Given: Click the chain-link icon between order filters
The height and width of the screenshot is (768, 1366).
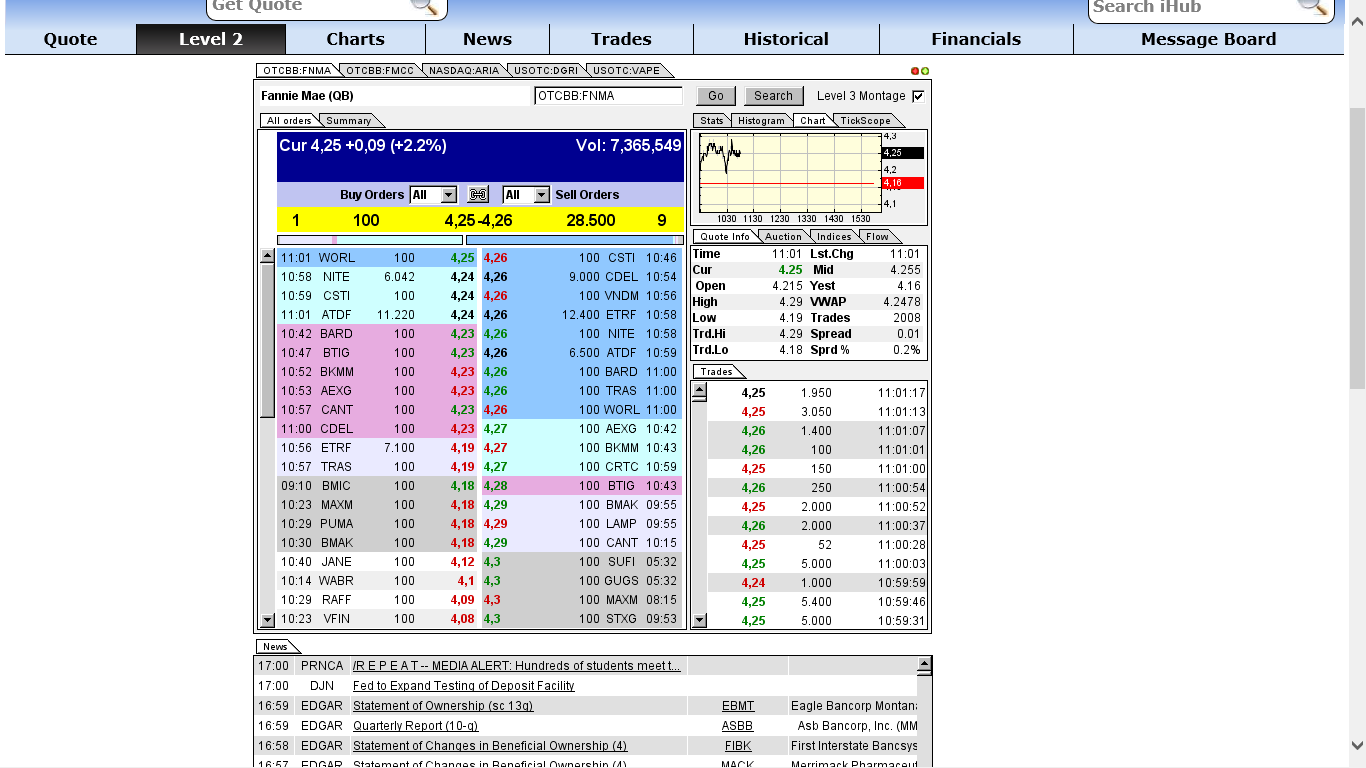Looking at the screenshot, I should pos(478,194).
